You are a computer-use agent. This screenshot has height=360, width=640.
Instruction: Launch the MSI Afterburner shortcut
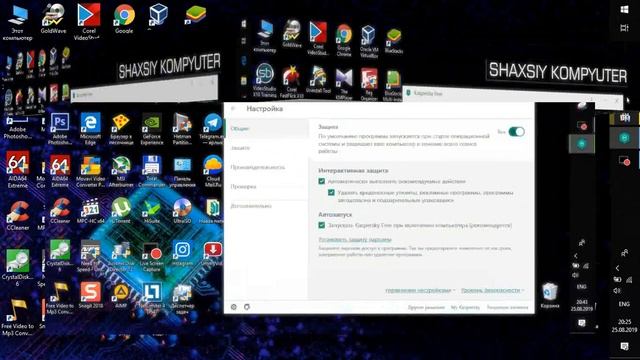[121, 171]
